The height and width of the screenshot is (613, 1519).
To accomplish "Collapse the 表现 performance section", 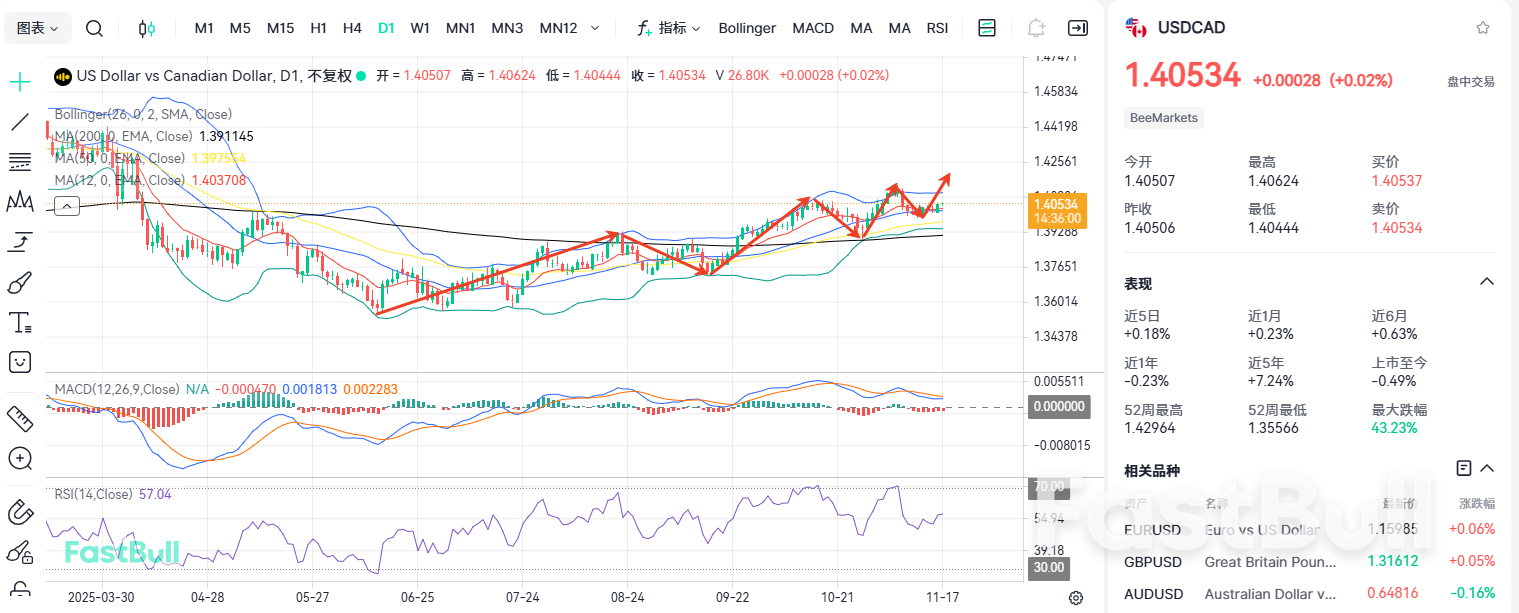I will click(x=1486, y=281).
